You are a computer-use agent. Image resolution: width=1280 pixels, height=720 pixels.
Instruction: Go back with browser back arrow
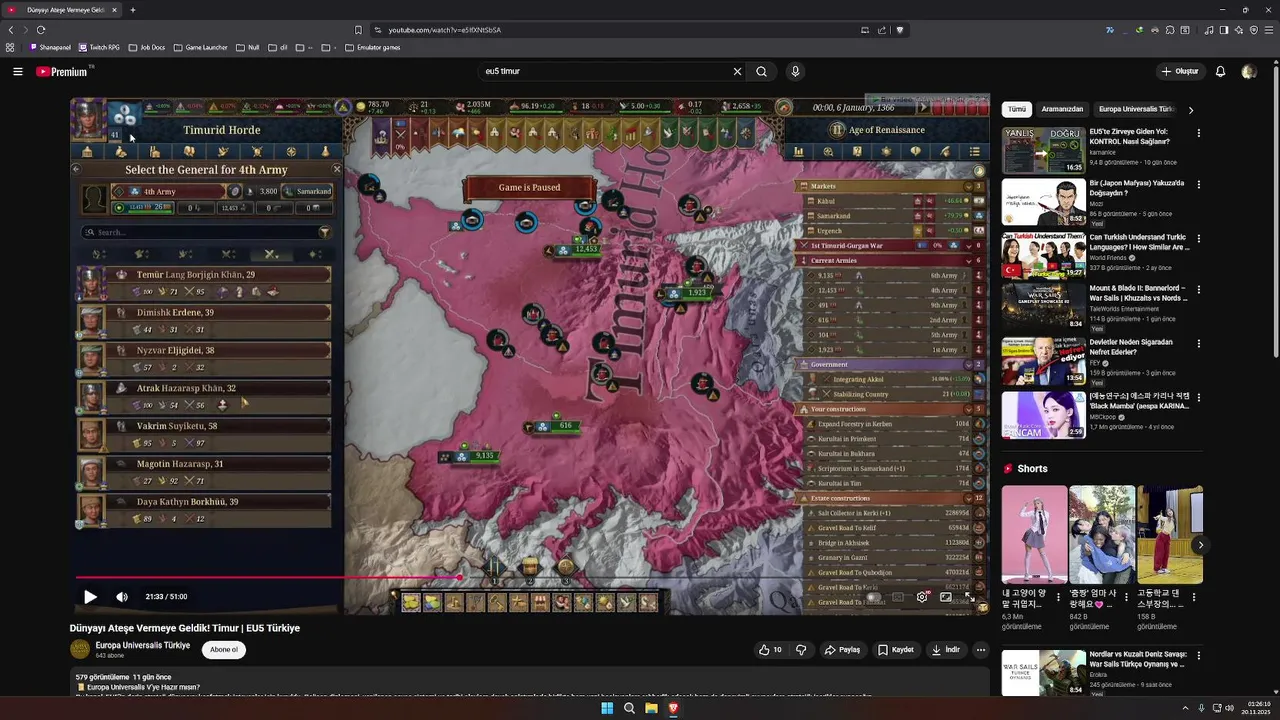[11, 30]
